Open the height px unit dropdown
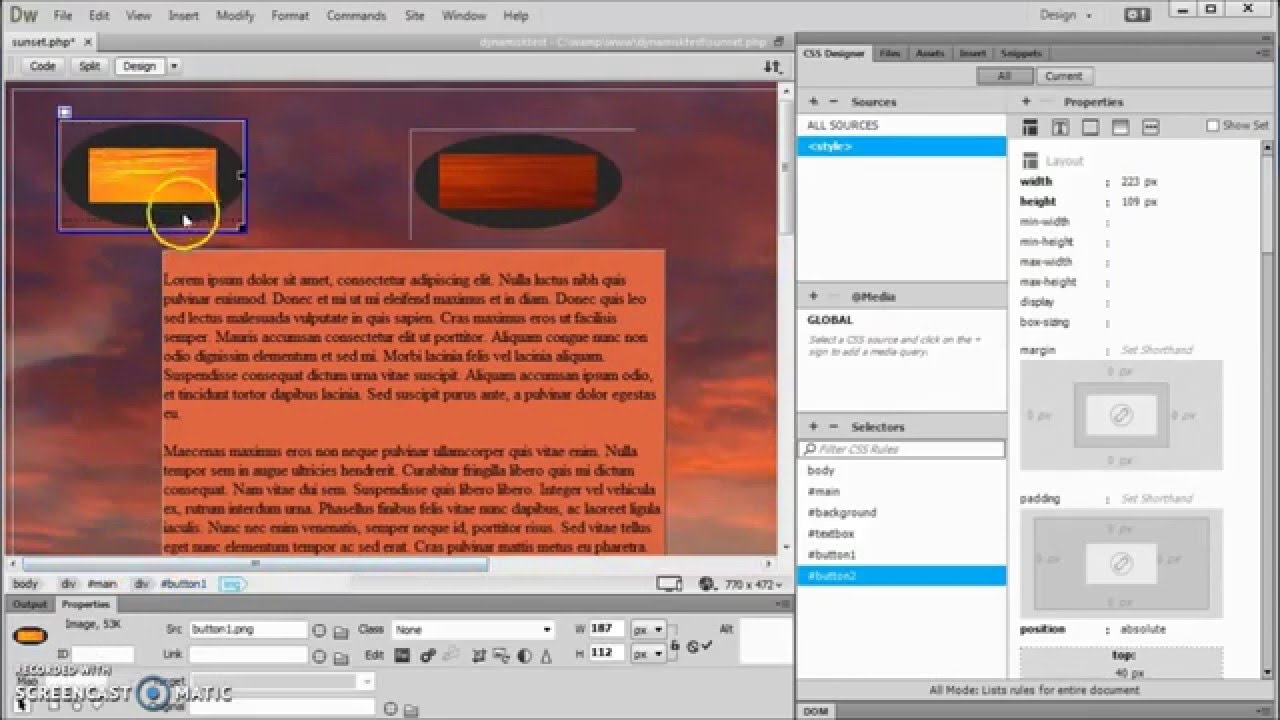Viewport: 1280px width, 720px height. click(648, 654)
